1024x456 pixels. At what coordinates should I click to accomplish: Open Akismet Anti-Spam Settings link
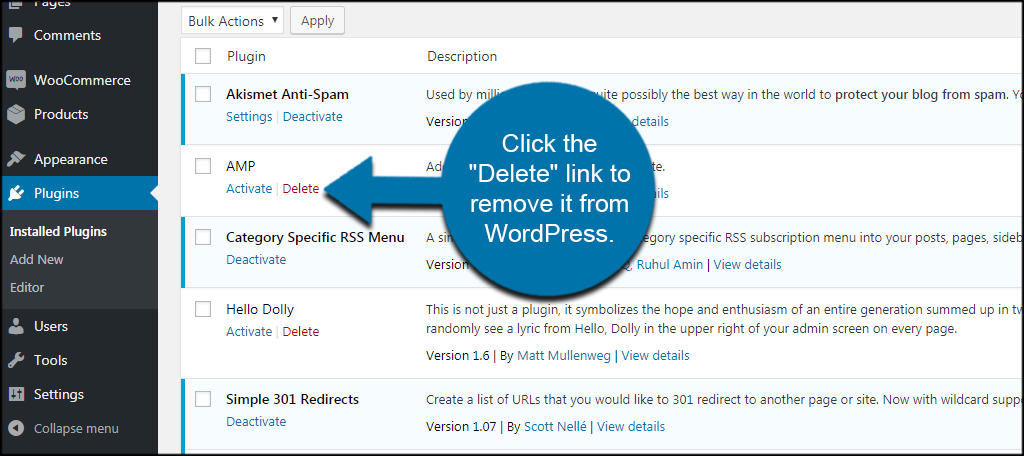click(249, 116)
